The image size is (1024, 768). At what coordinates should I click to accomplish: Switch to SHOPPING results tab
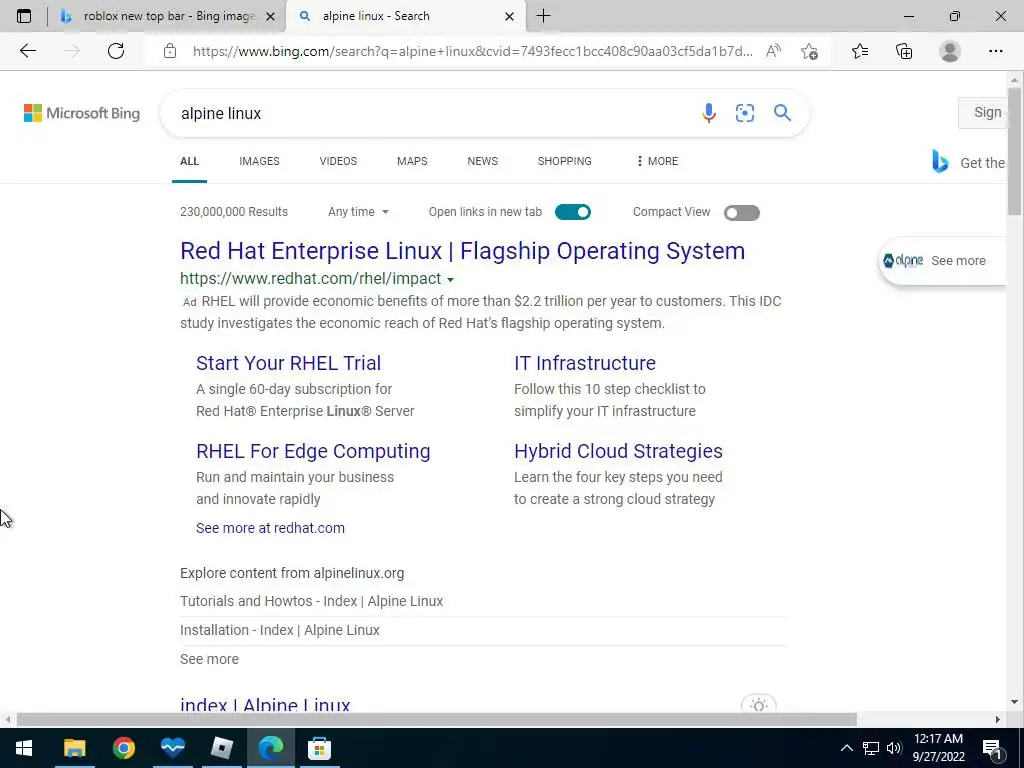tap(565, 161)
